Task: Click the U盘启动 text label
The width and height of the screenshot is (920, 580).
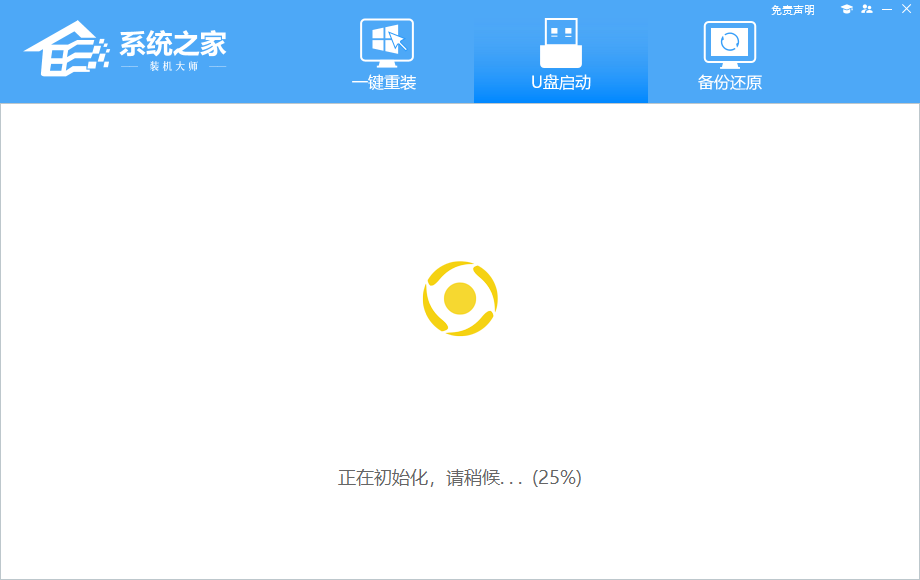Action: coord(560,81)
